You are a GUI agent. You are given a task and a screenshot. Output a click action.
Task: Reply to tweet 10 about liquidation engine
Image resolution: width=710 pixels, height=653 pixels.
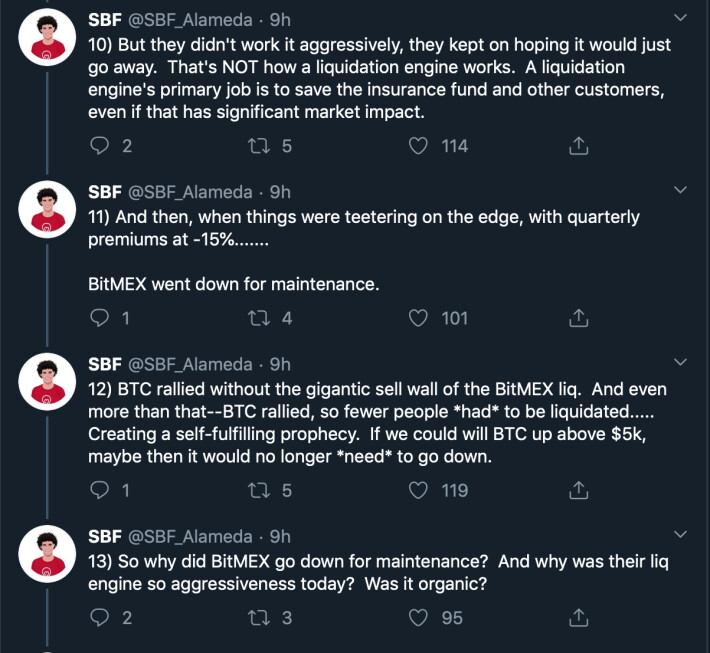click(x=99, y=146)
